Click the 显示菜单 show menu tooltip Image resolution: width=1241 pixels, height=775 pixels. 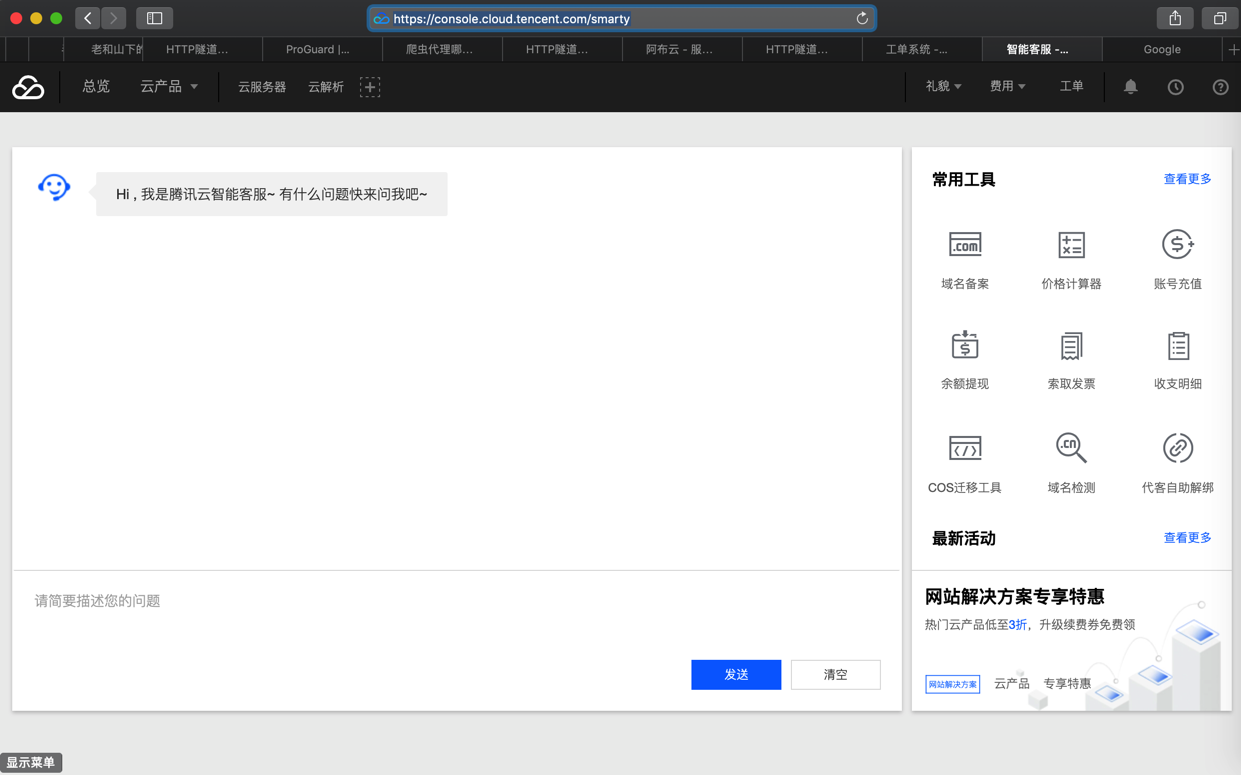(x=31, y=763)
